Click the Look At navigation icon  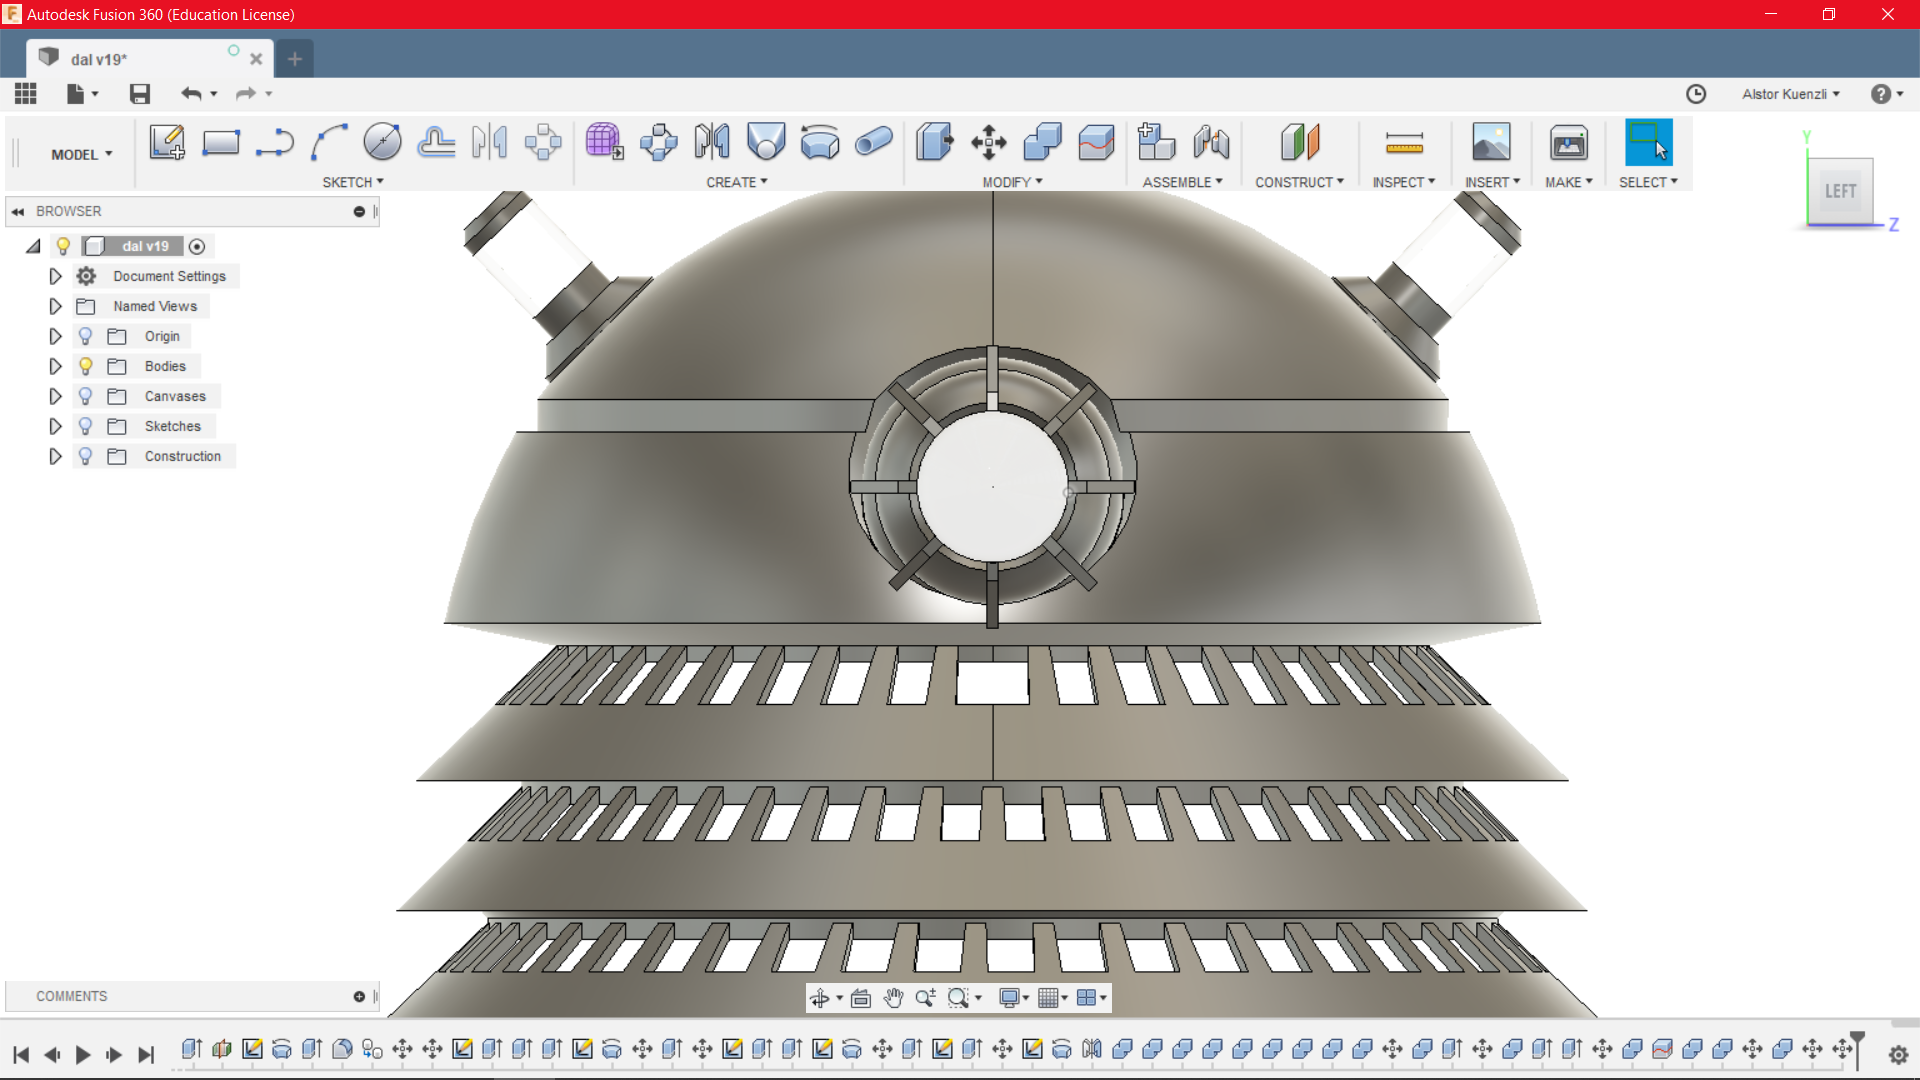coord(861,998)
